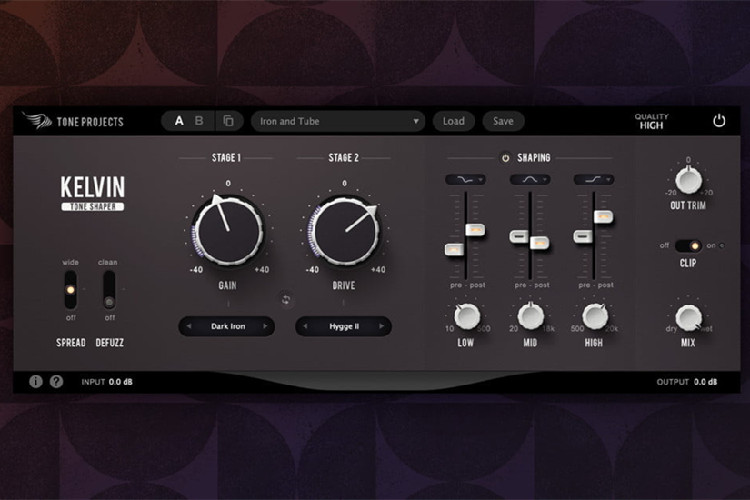Click the High band pre fader handle

[x=583, y=236]
